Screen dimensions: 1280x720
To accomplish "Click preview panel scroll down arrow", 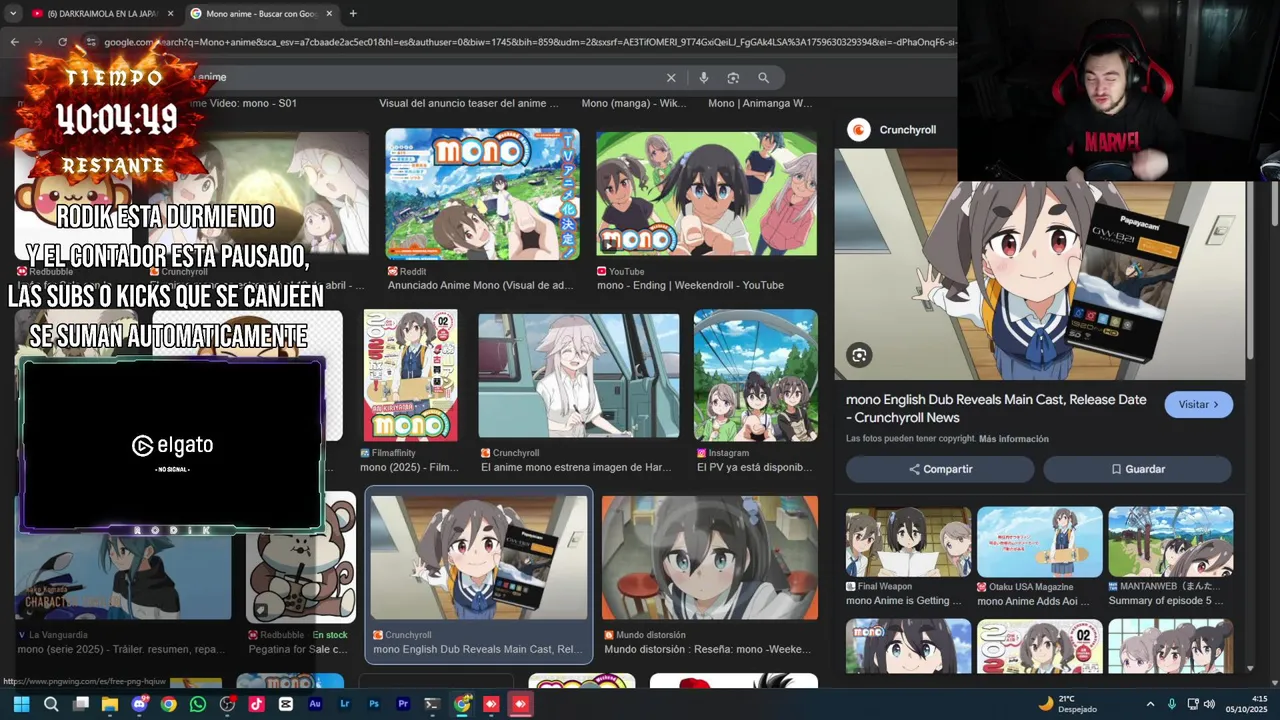I will tap(1250, 668).
